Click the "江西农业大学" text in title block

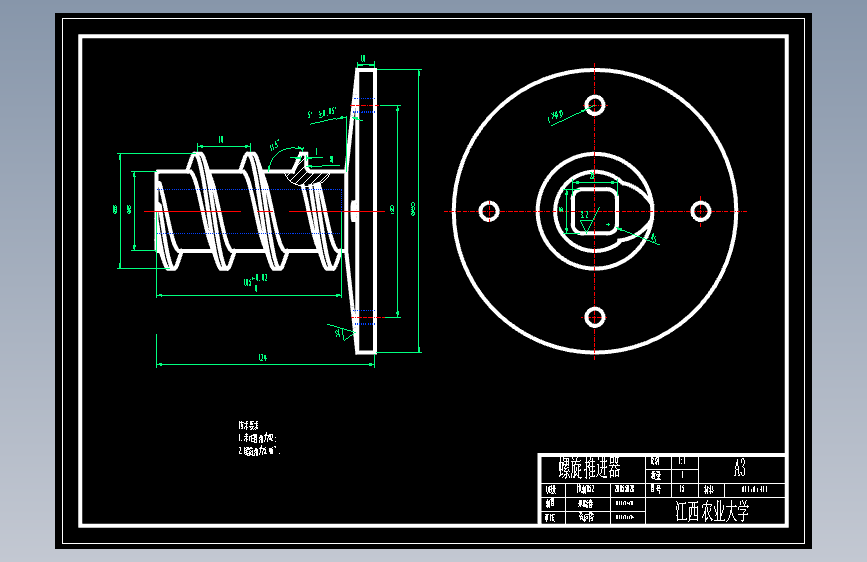[x=712, y=511]
